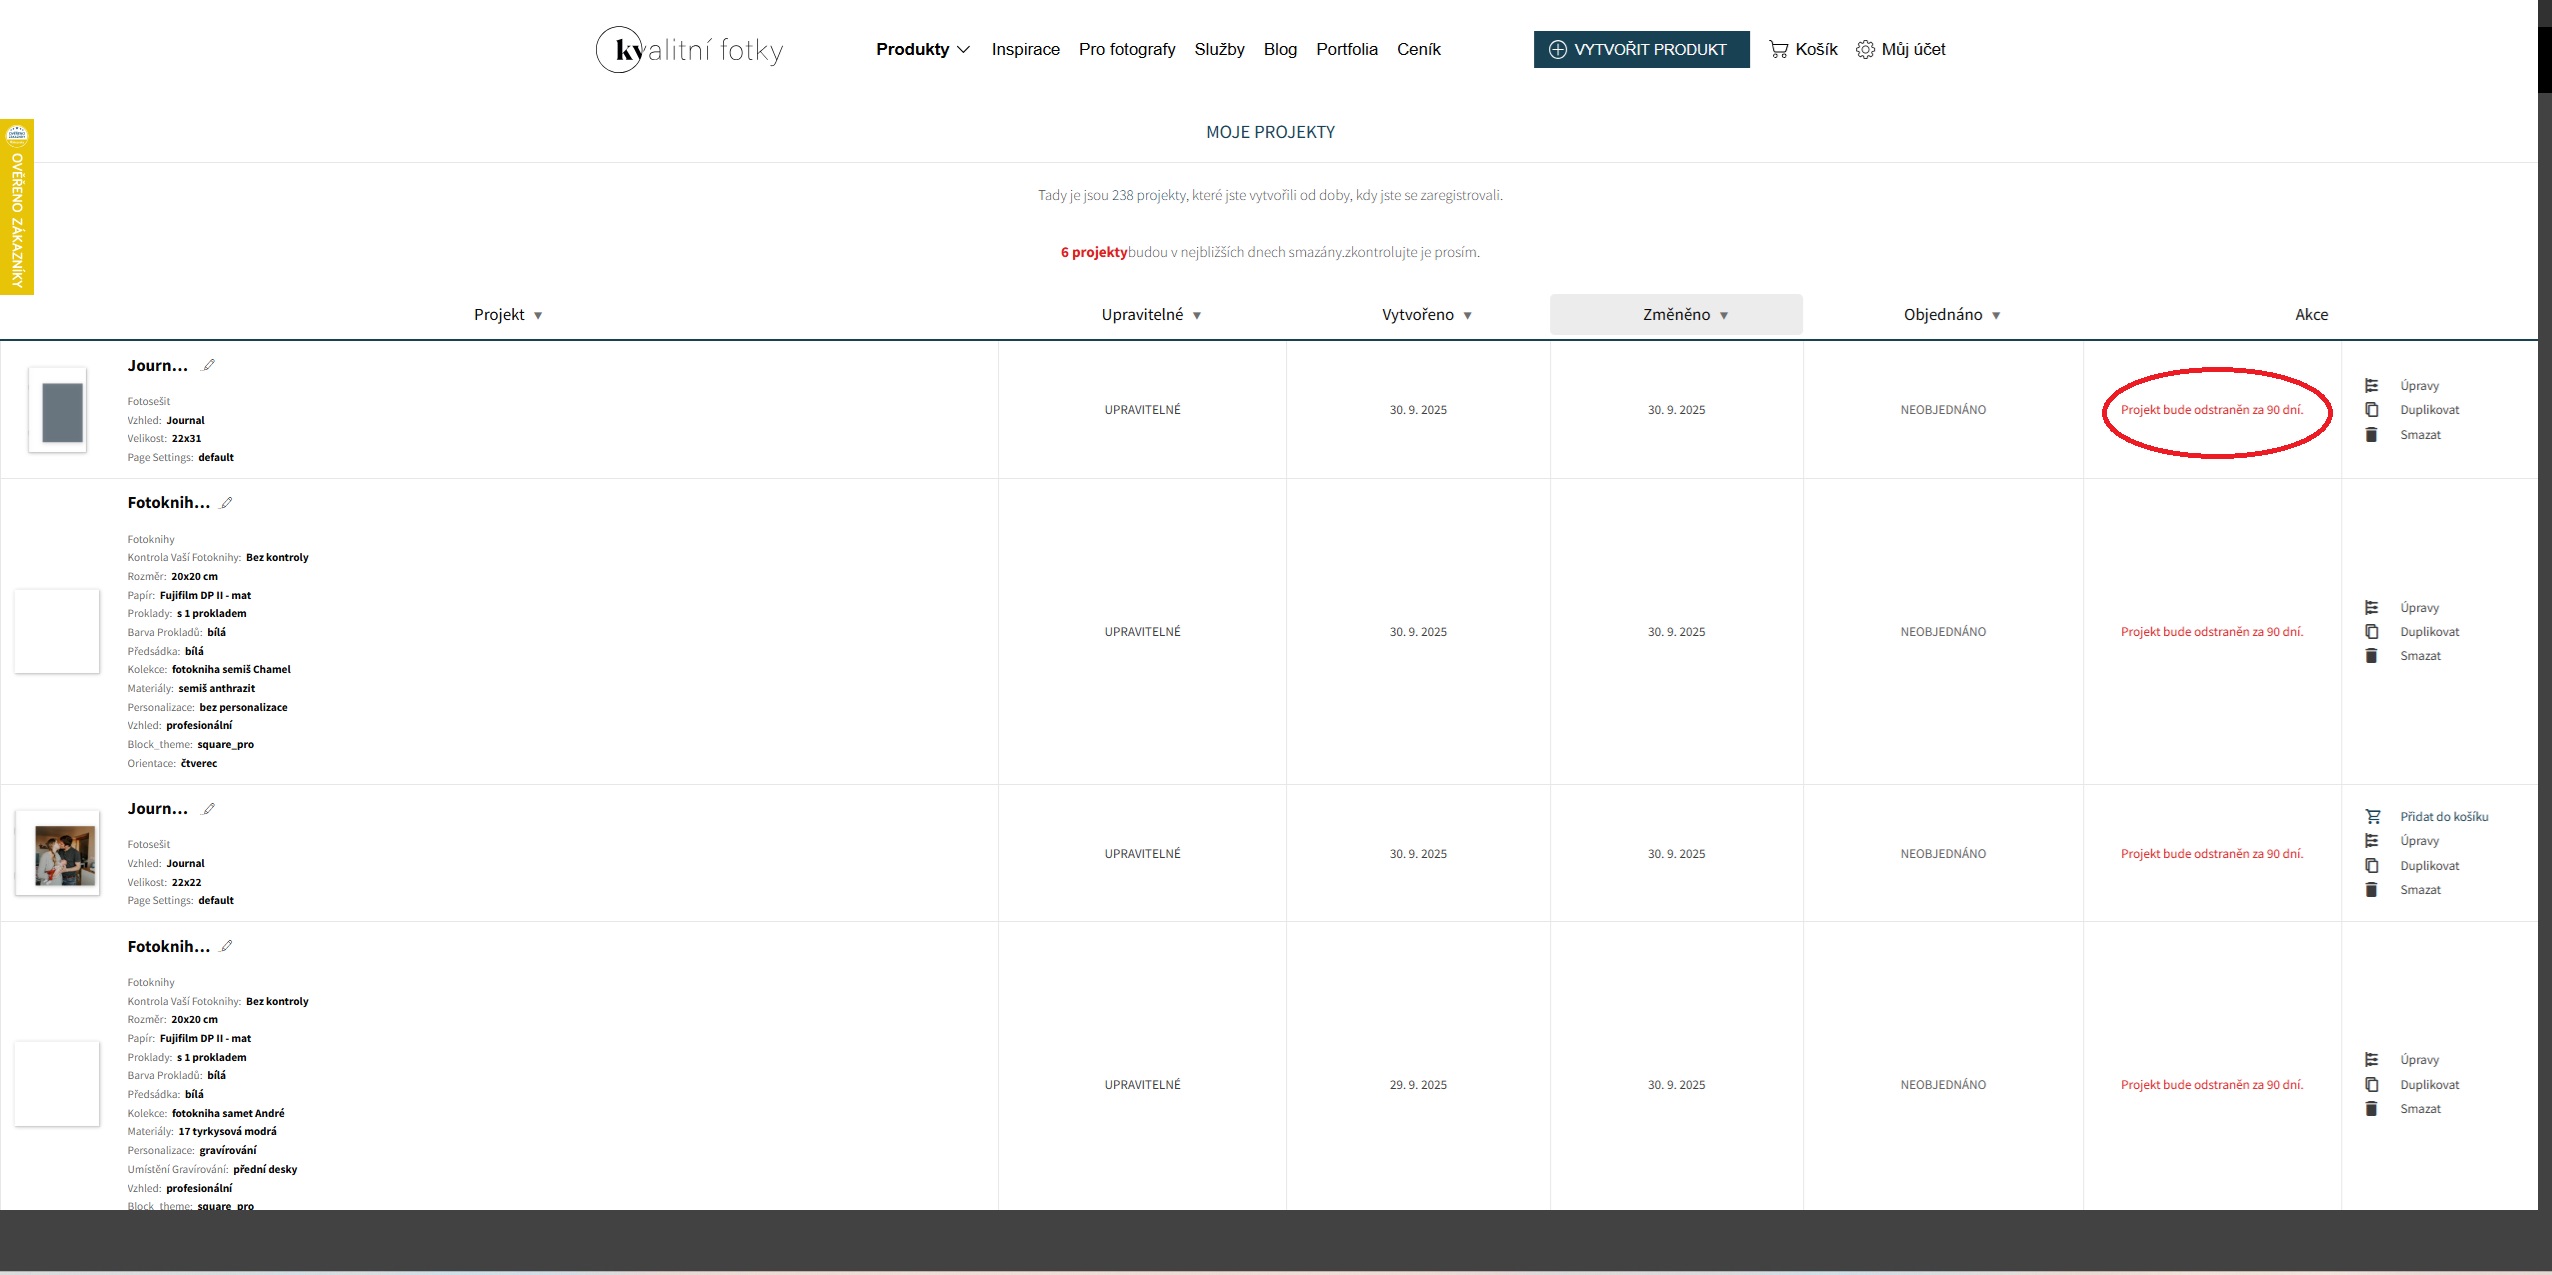The height and width of the screenshot is (1275, 2552).
Task: Open the couple photo Journal thumbnail
Action: (x=65, y=855)
